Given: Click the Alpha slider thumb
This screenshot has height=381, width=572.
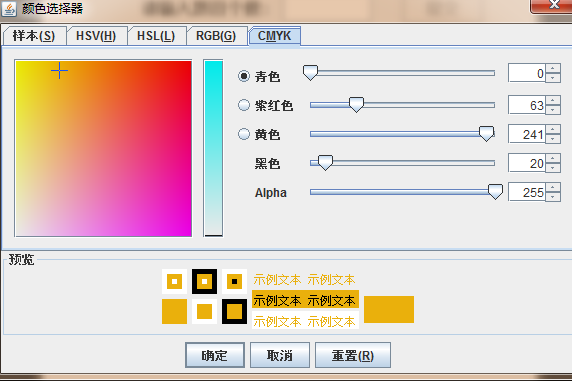Looking at the screenshot, I should coord(495,192).
